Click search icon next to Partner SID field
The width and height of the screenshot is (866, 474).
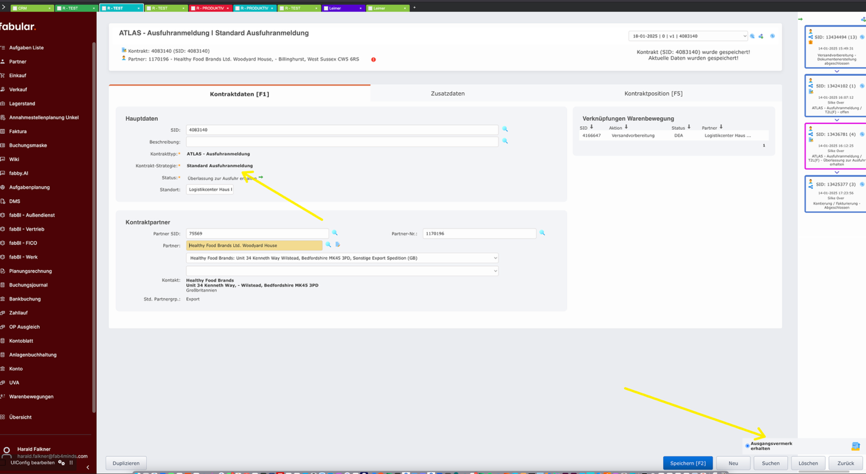(335, 233)
